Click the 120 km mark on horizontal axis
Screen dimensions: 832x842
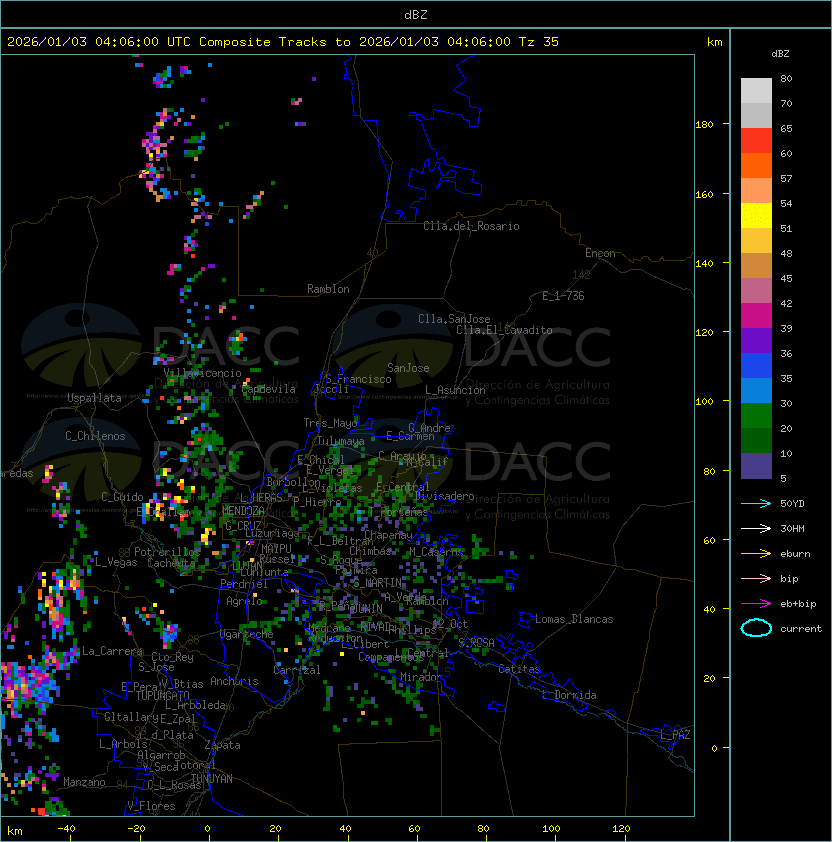(x=621, y=829)
